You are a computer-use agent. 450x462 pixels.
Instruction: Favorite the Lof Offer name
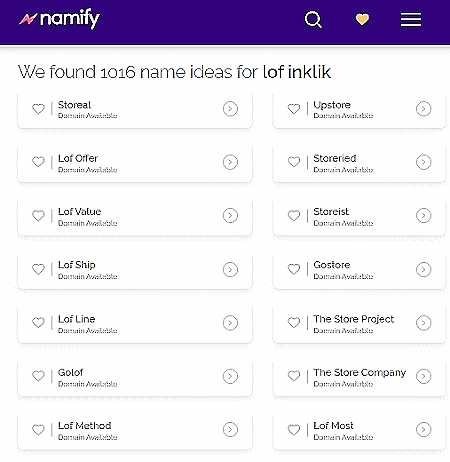tap(38, 162)
